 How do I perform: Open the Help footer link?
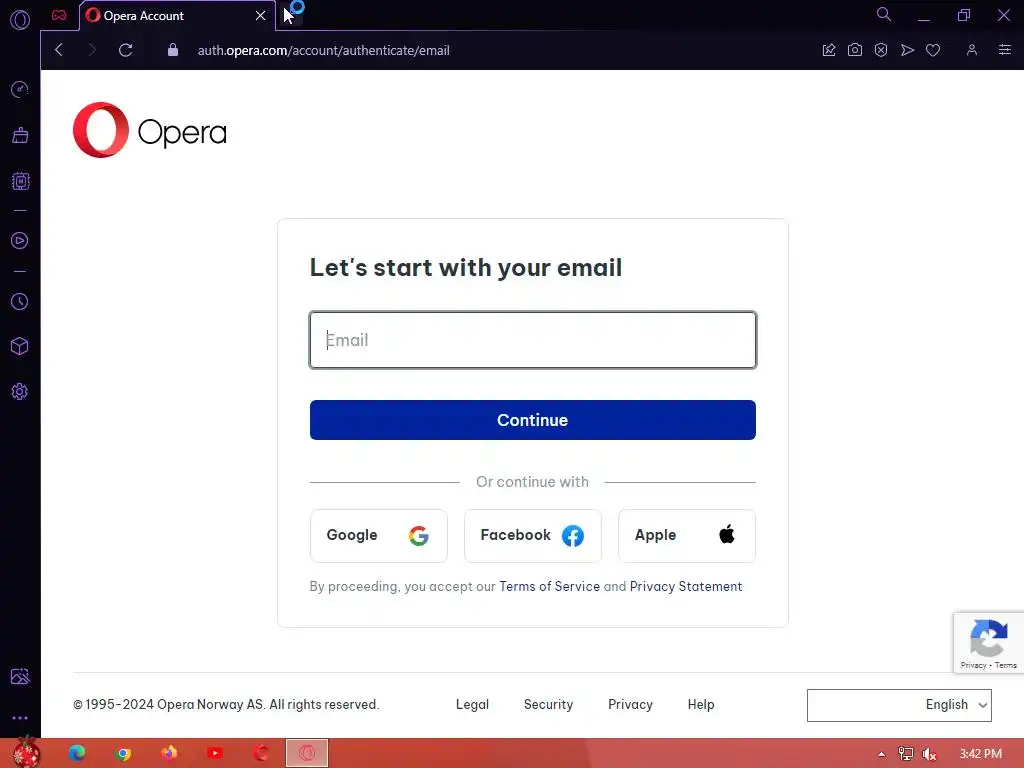point(701,705)
